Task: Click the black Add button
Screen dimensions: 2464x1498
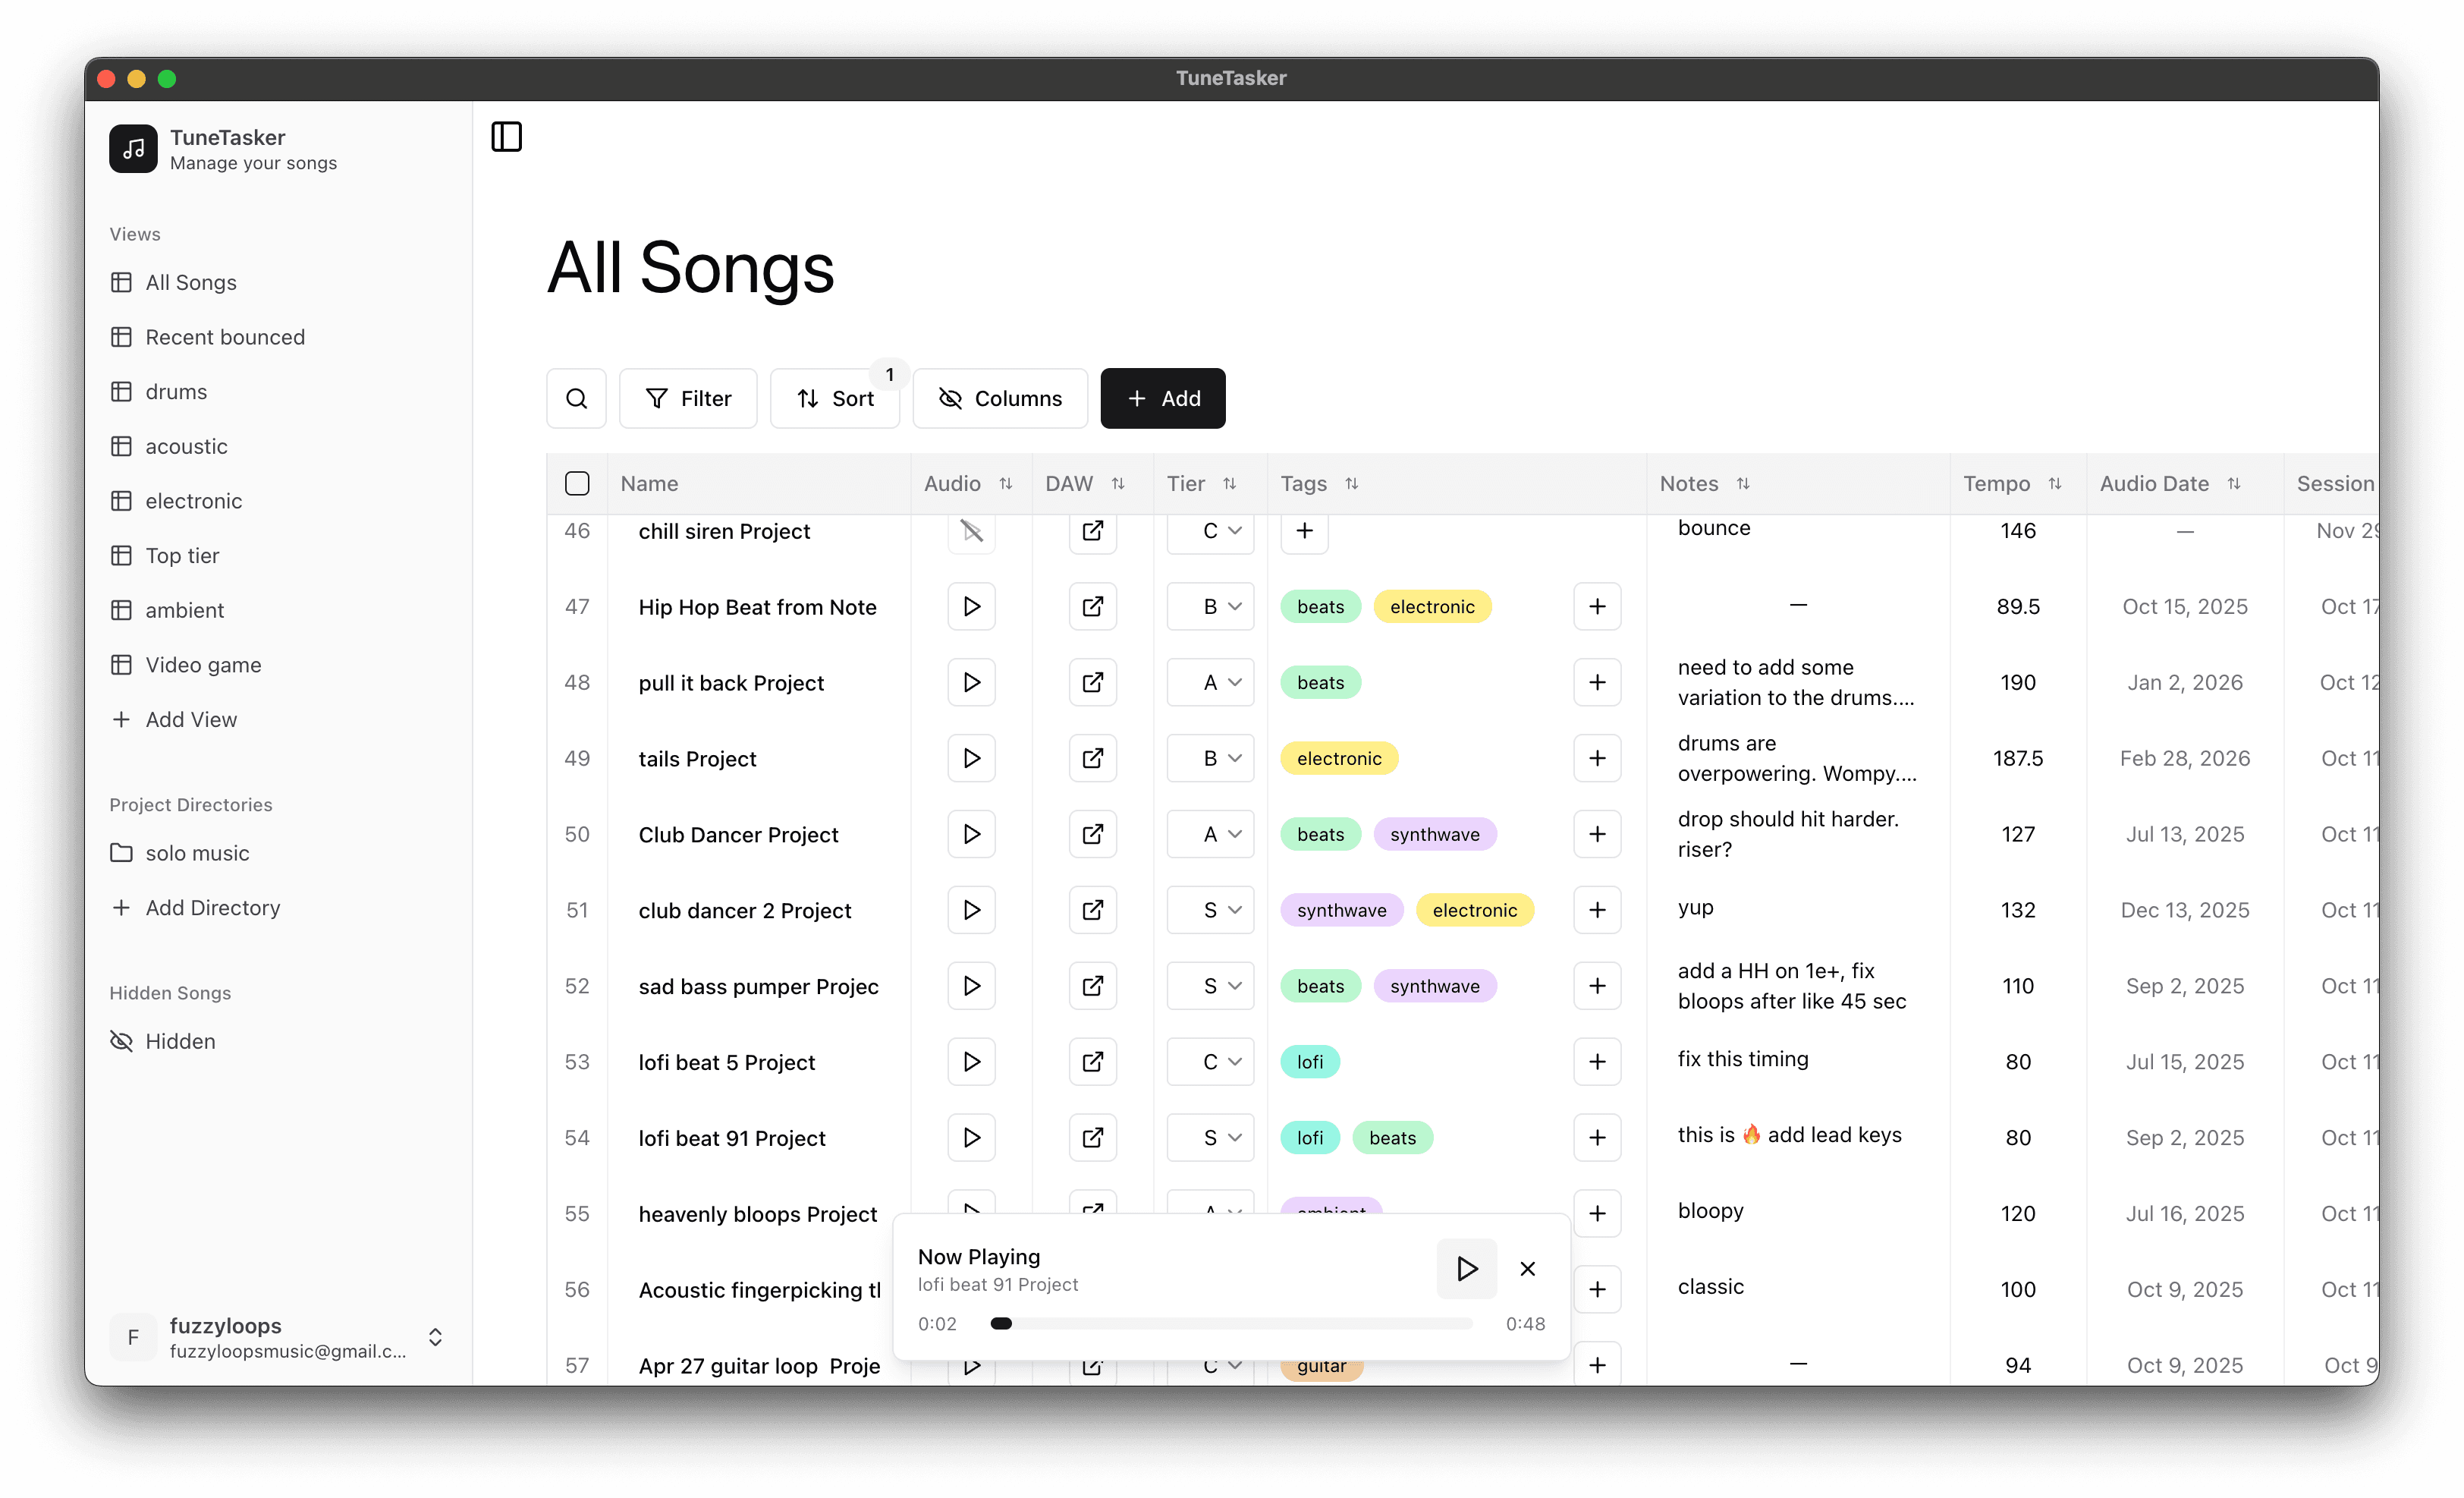Action: click(1163, 398)
